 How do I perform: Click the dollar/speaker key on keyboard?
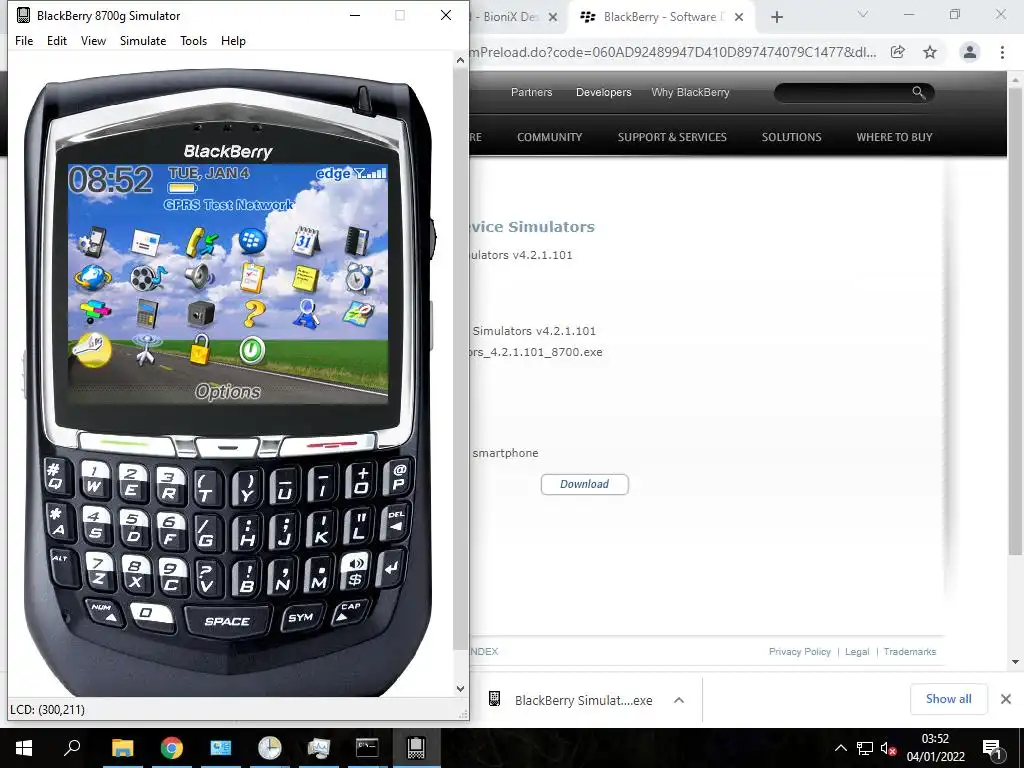(x=355, y=571)
